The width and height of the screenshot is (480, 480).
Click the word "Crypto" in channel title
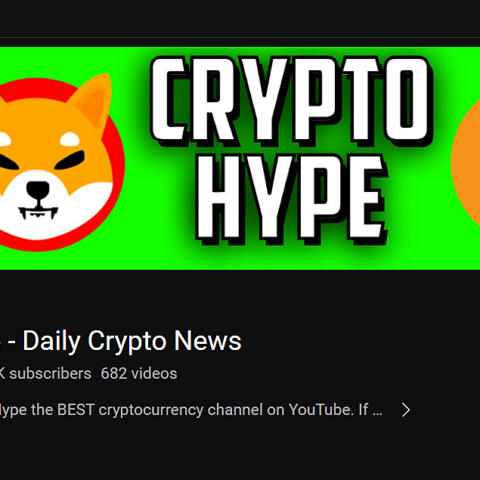click(127, 342)
